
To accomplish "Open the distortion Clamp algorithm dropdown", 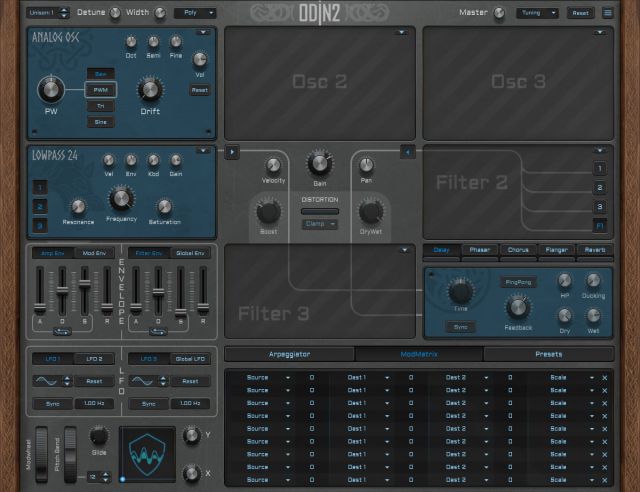I will [320, 224].
